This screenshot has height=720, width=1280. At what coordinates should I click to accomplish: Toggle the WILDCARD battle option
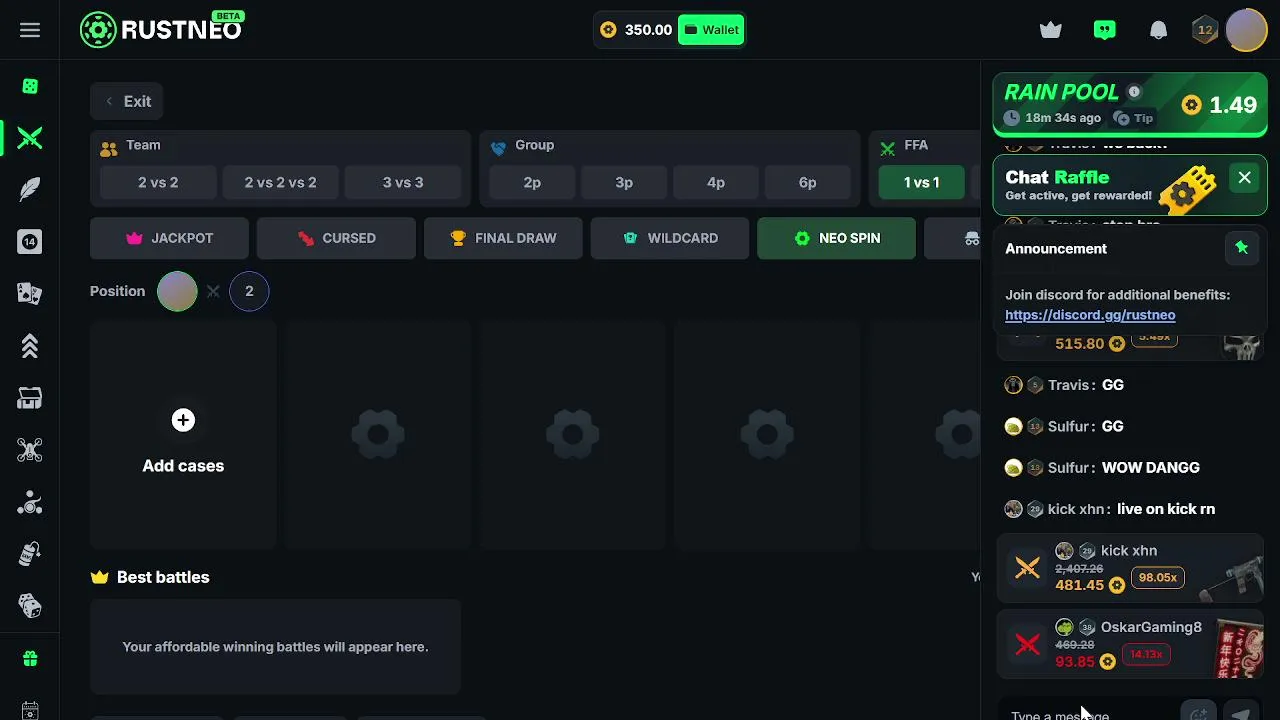pos(670,238)
